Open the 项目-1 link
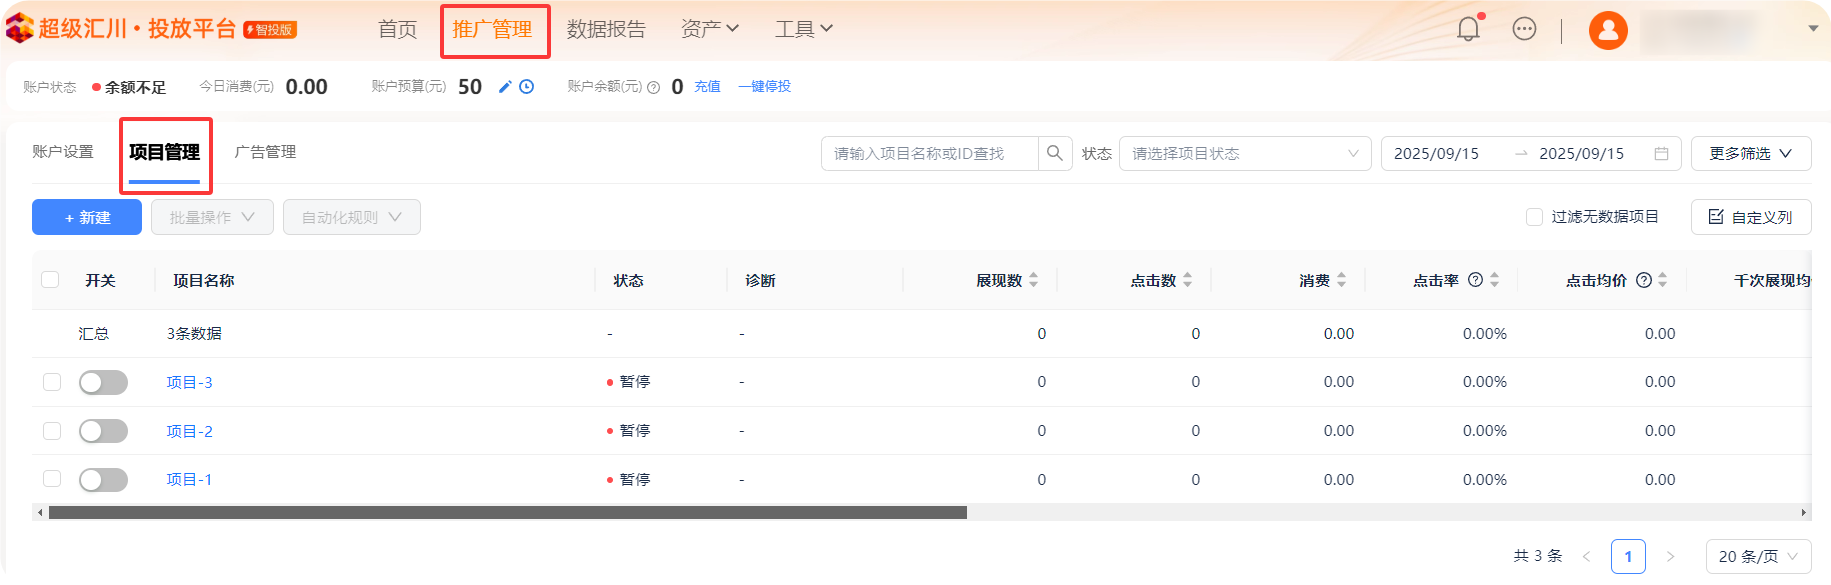This screenshot has height=585, width=1831. 189,480
